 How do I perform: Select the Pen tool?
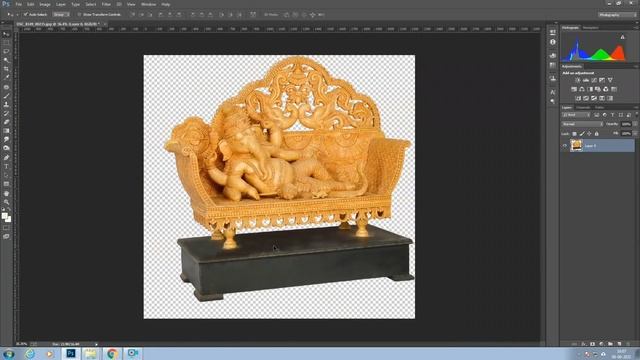coord(6,158)
